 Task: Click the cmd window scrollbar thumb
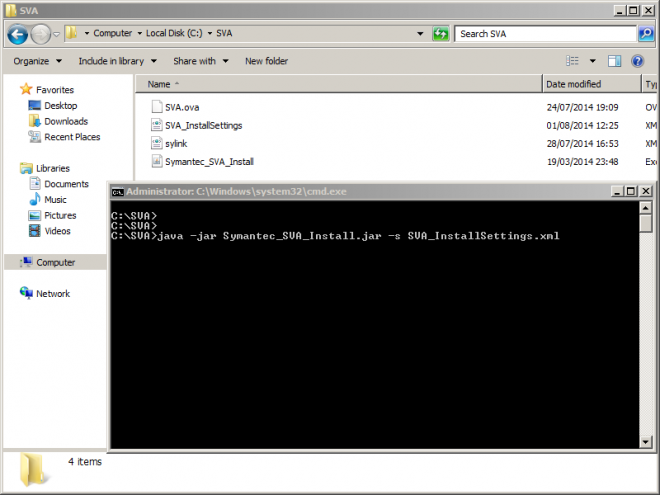click(646, 223)
